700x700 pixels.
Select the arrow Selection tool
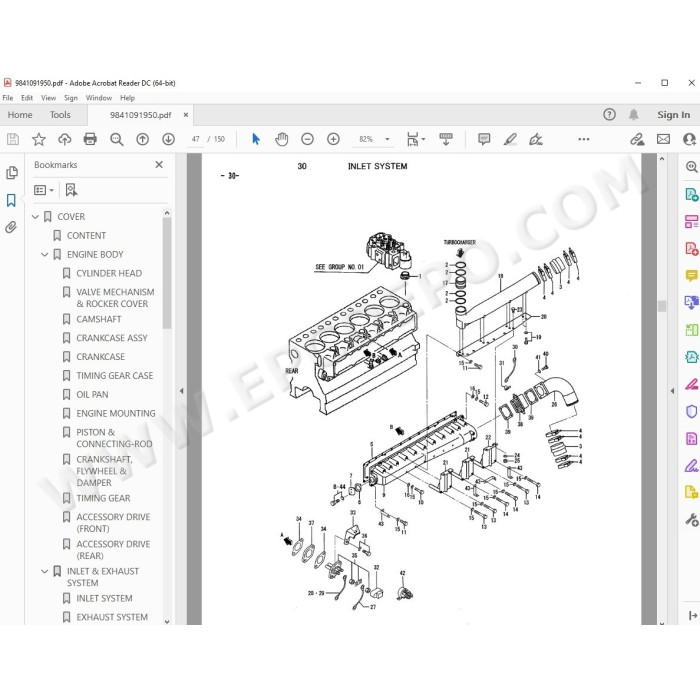tap(256, 139)
